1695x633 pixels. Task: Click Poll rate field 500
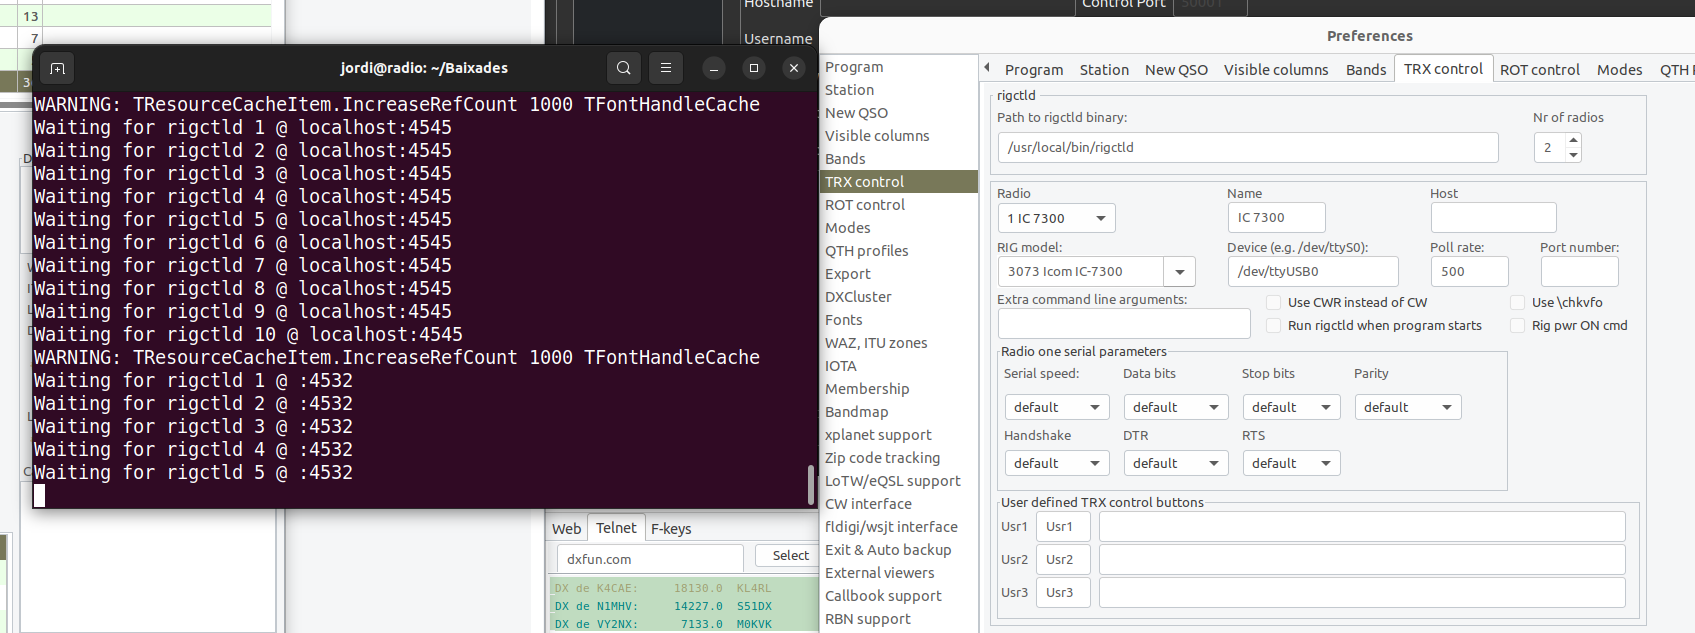click(x=1469, y=271)
